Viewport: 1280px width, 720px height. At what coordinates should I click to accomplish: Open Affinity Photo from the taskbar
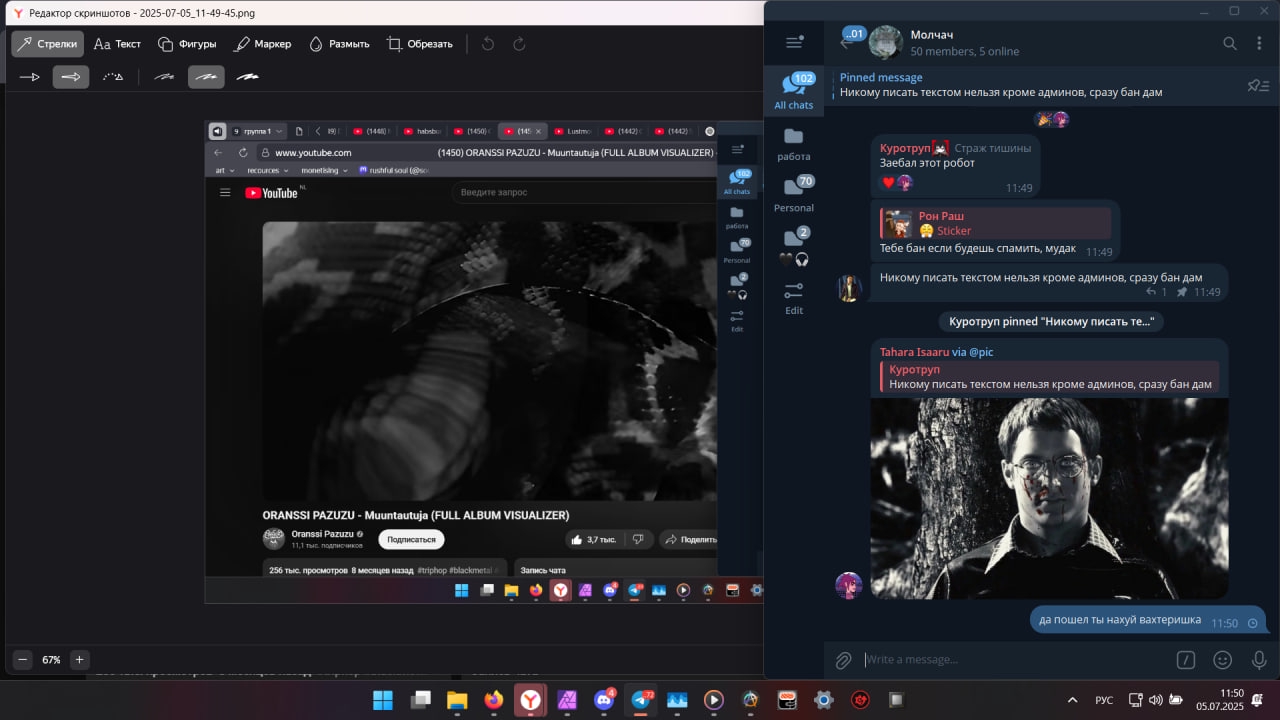[567, 700]
